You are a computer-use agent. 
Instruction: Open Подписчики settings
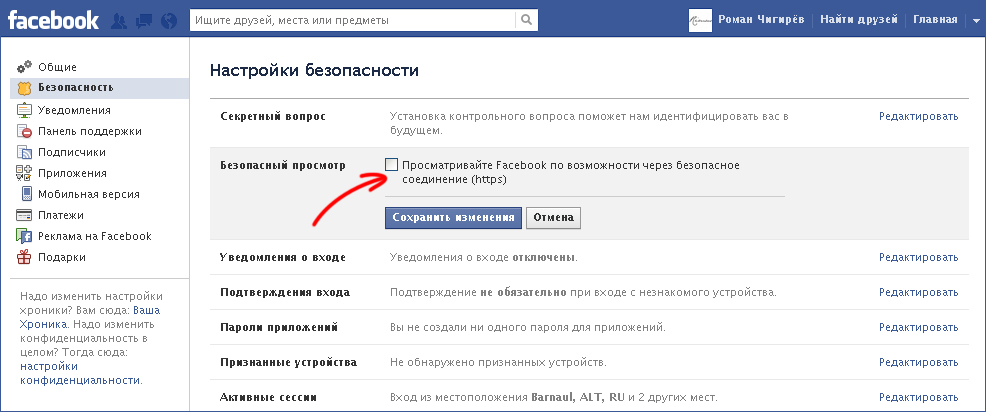coord(72,152)
